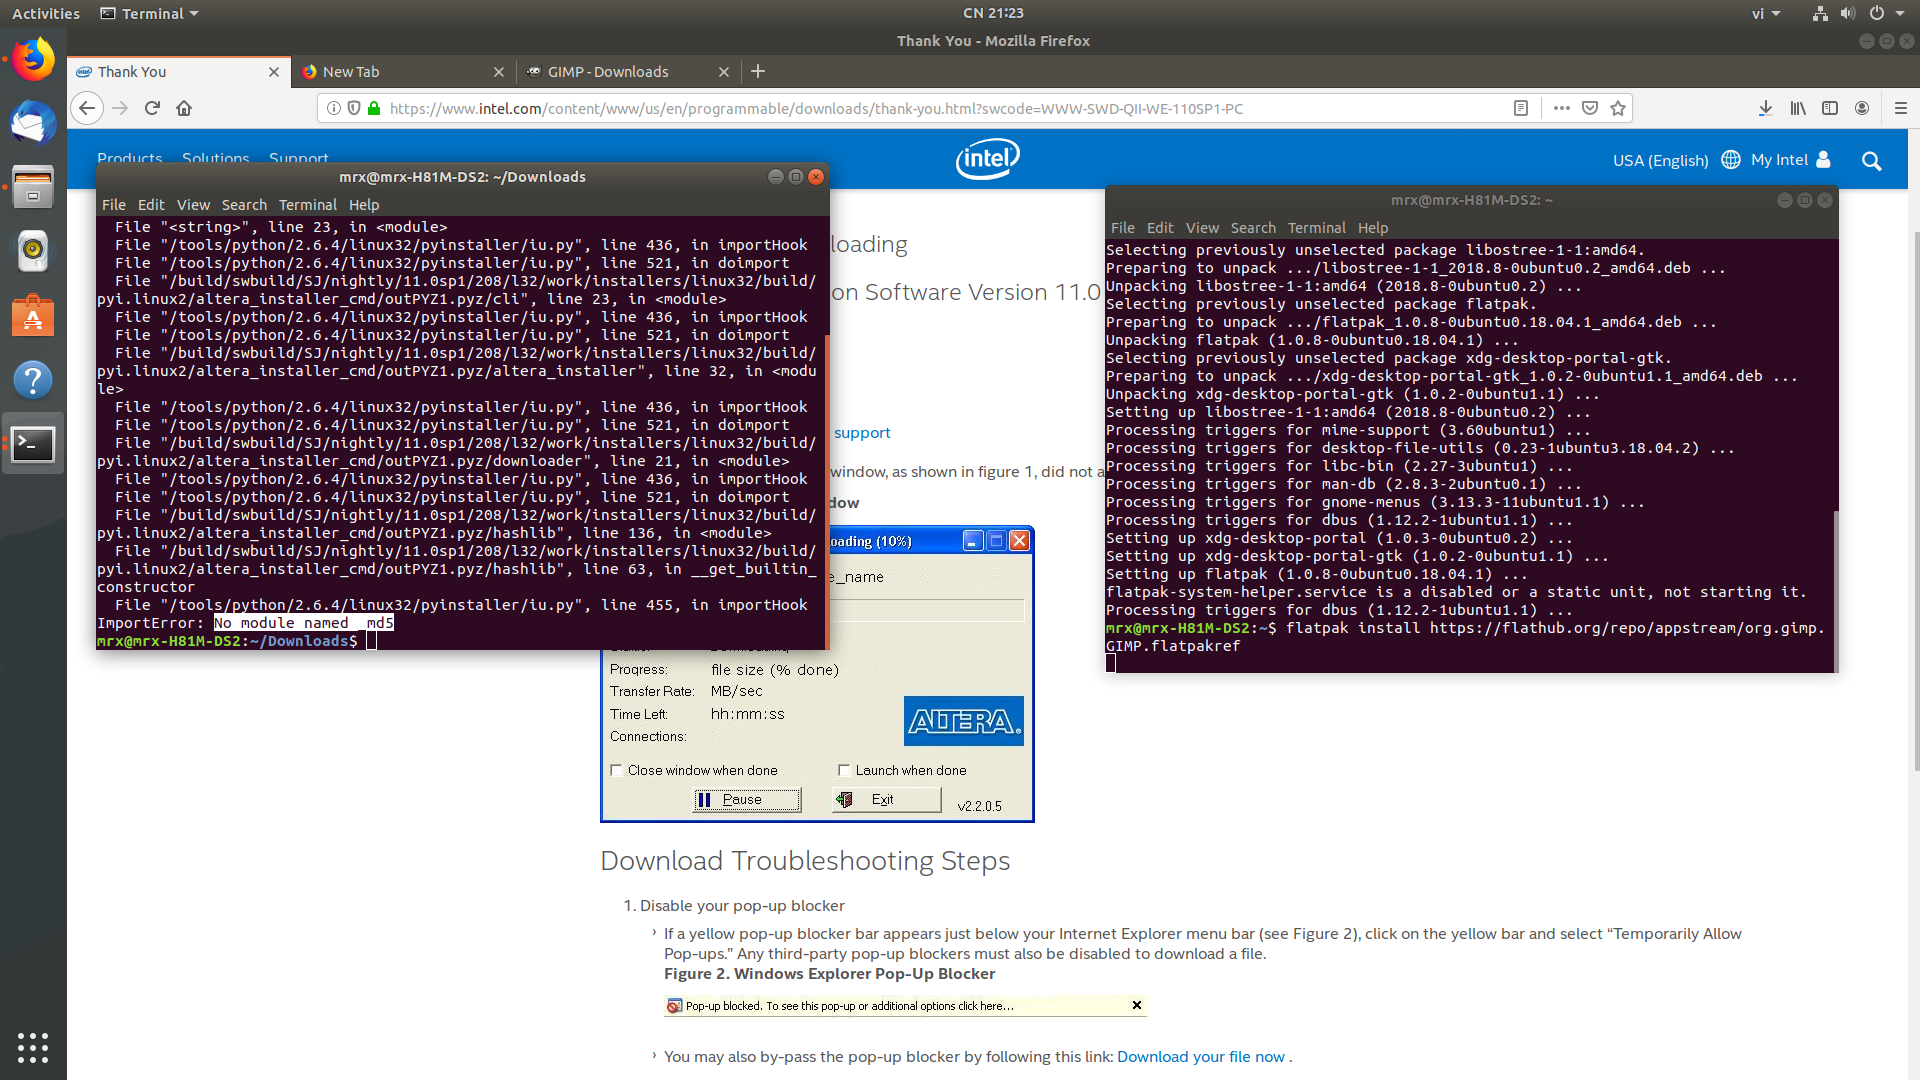
Task: Open Firefox account icon
Action: click(1862, 108)
